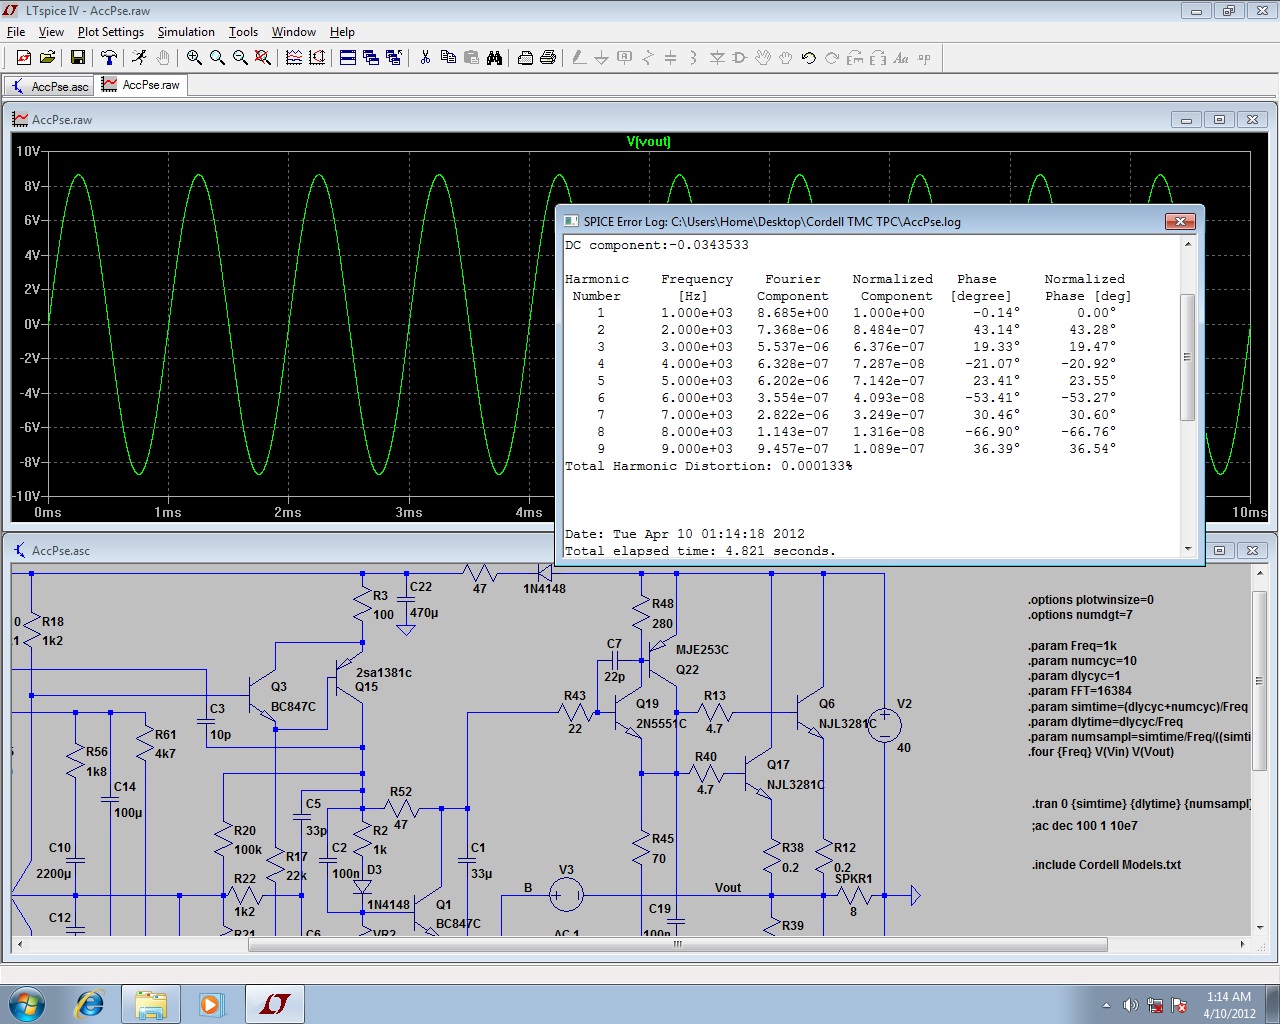Open the Plot Settings menu
1280x1024 pixels.
tap(111, 32)
